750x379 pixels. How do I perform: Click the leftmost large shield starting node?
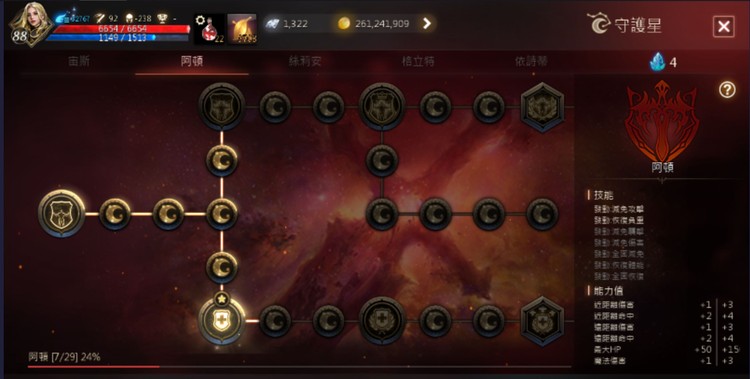62,213
